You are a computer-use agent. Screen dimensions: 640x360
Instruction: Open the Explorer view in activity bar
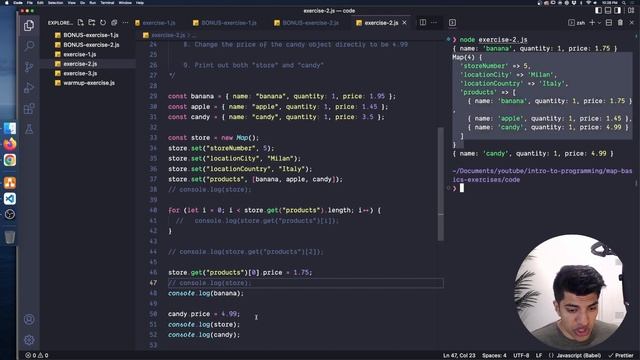[x=29, y=25]
